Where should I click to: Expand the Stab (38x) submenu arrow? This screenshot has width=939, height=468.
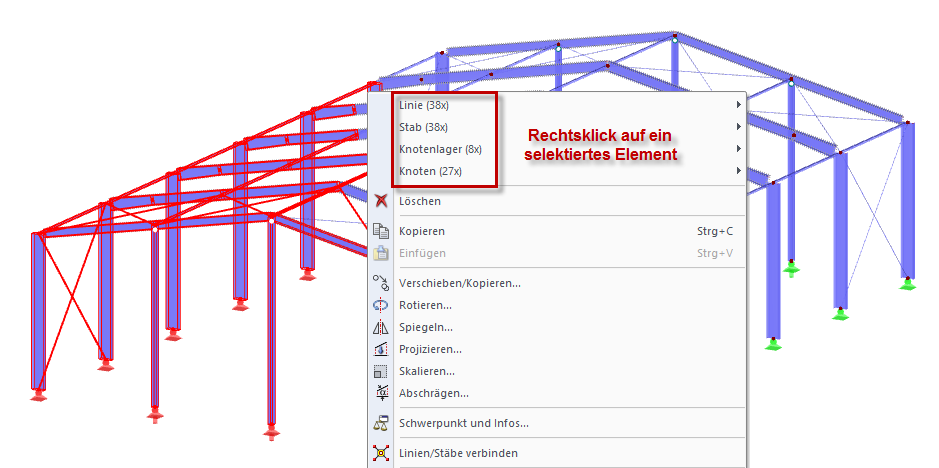739,126
